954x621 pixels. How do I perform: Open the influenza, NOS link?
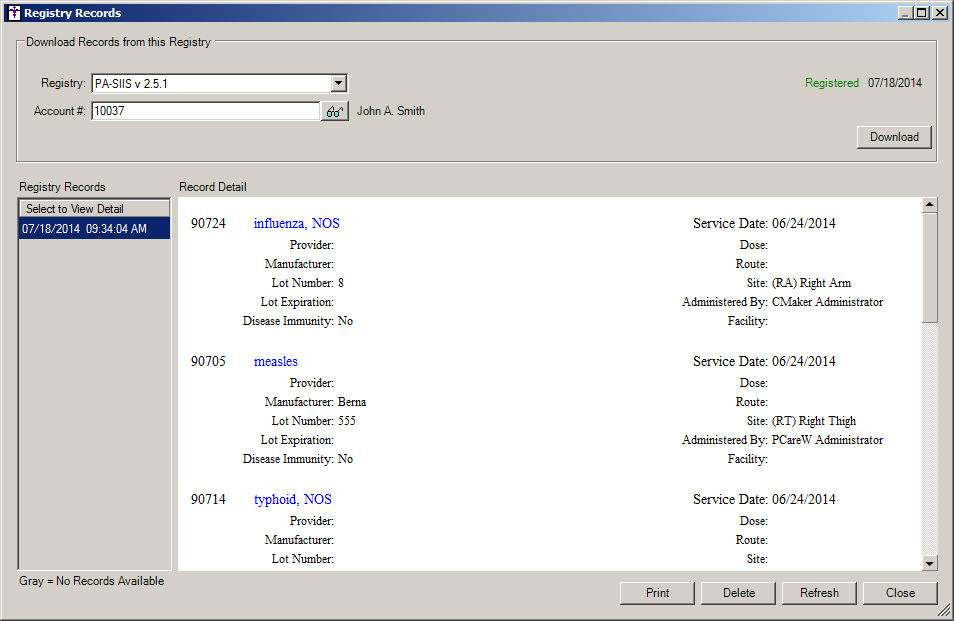296,224
